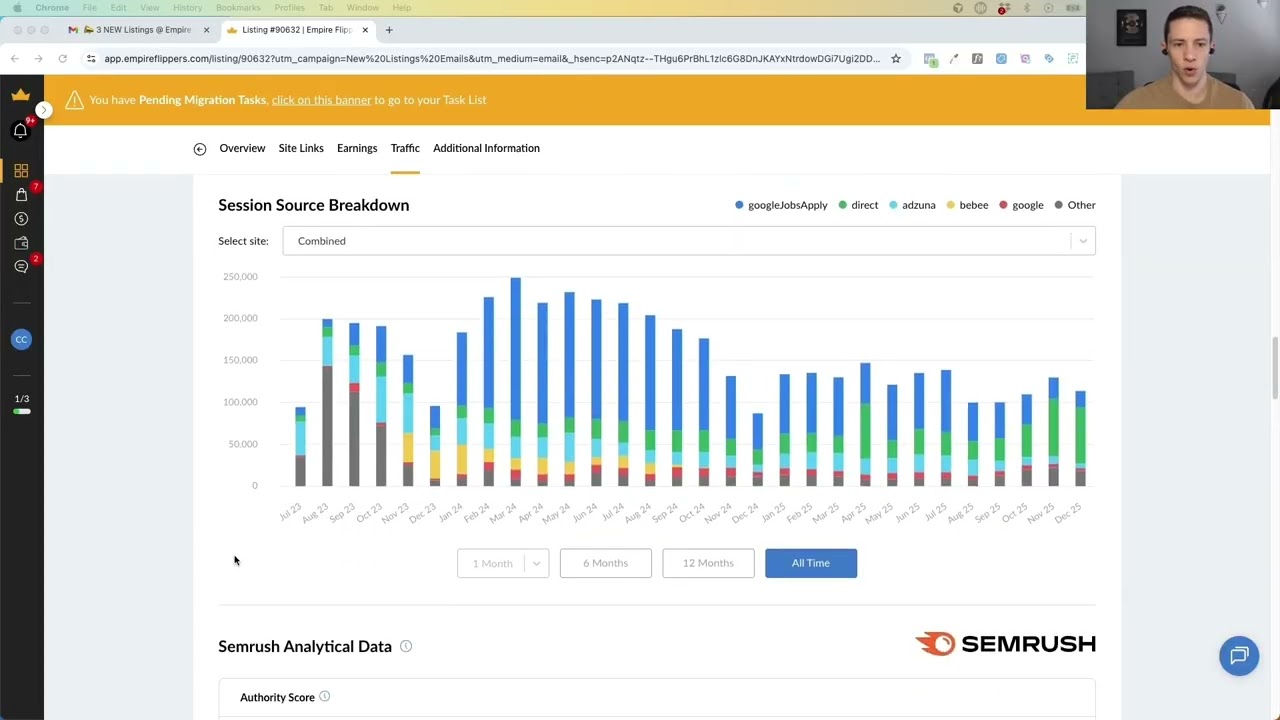Click the Session Source Breakdown heading

tap(314, 205)
